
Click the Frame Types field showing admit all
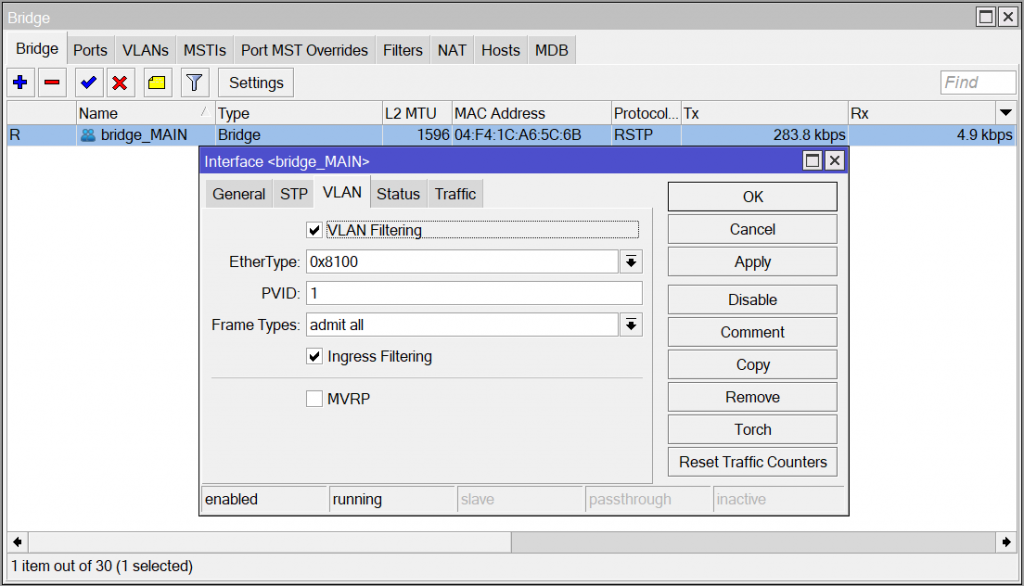coord(462,325)
